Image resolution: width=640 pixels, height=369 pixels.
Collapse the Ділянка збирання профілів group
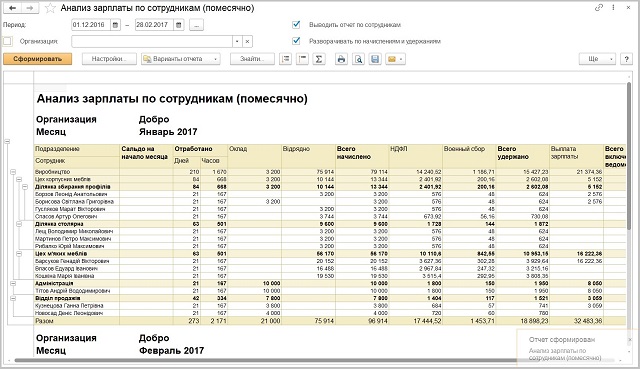tap(25, 187)
